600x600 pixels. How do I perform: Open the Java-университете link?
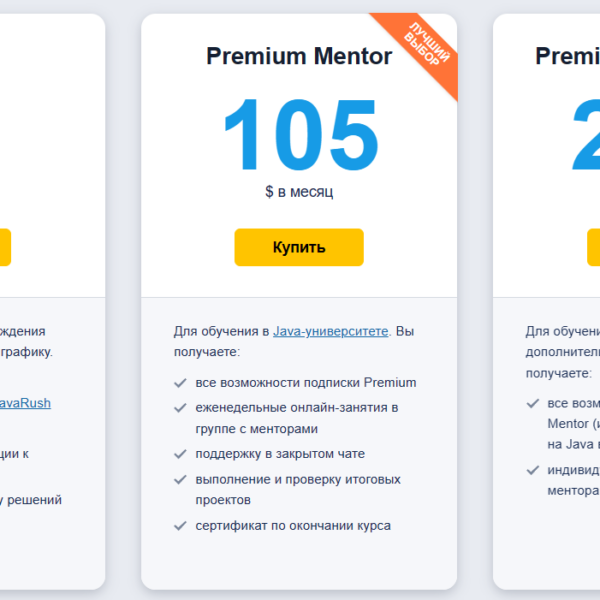tap(330, 331)
